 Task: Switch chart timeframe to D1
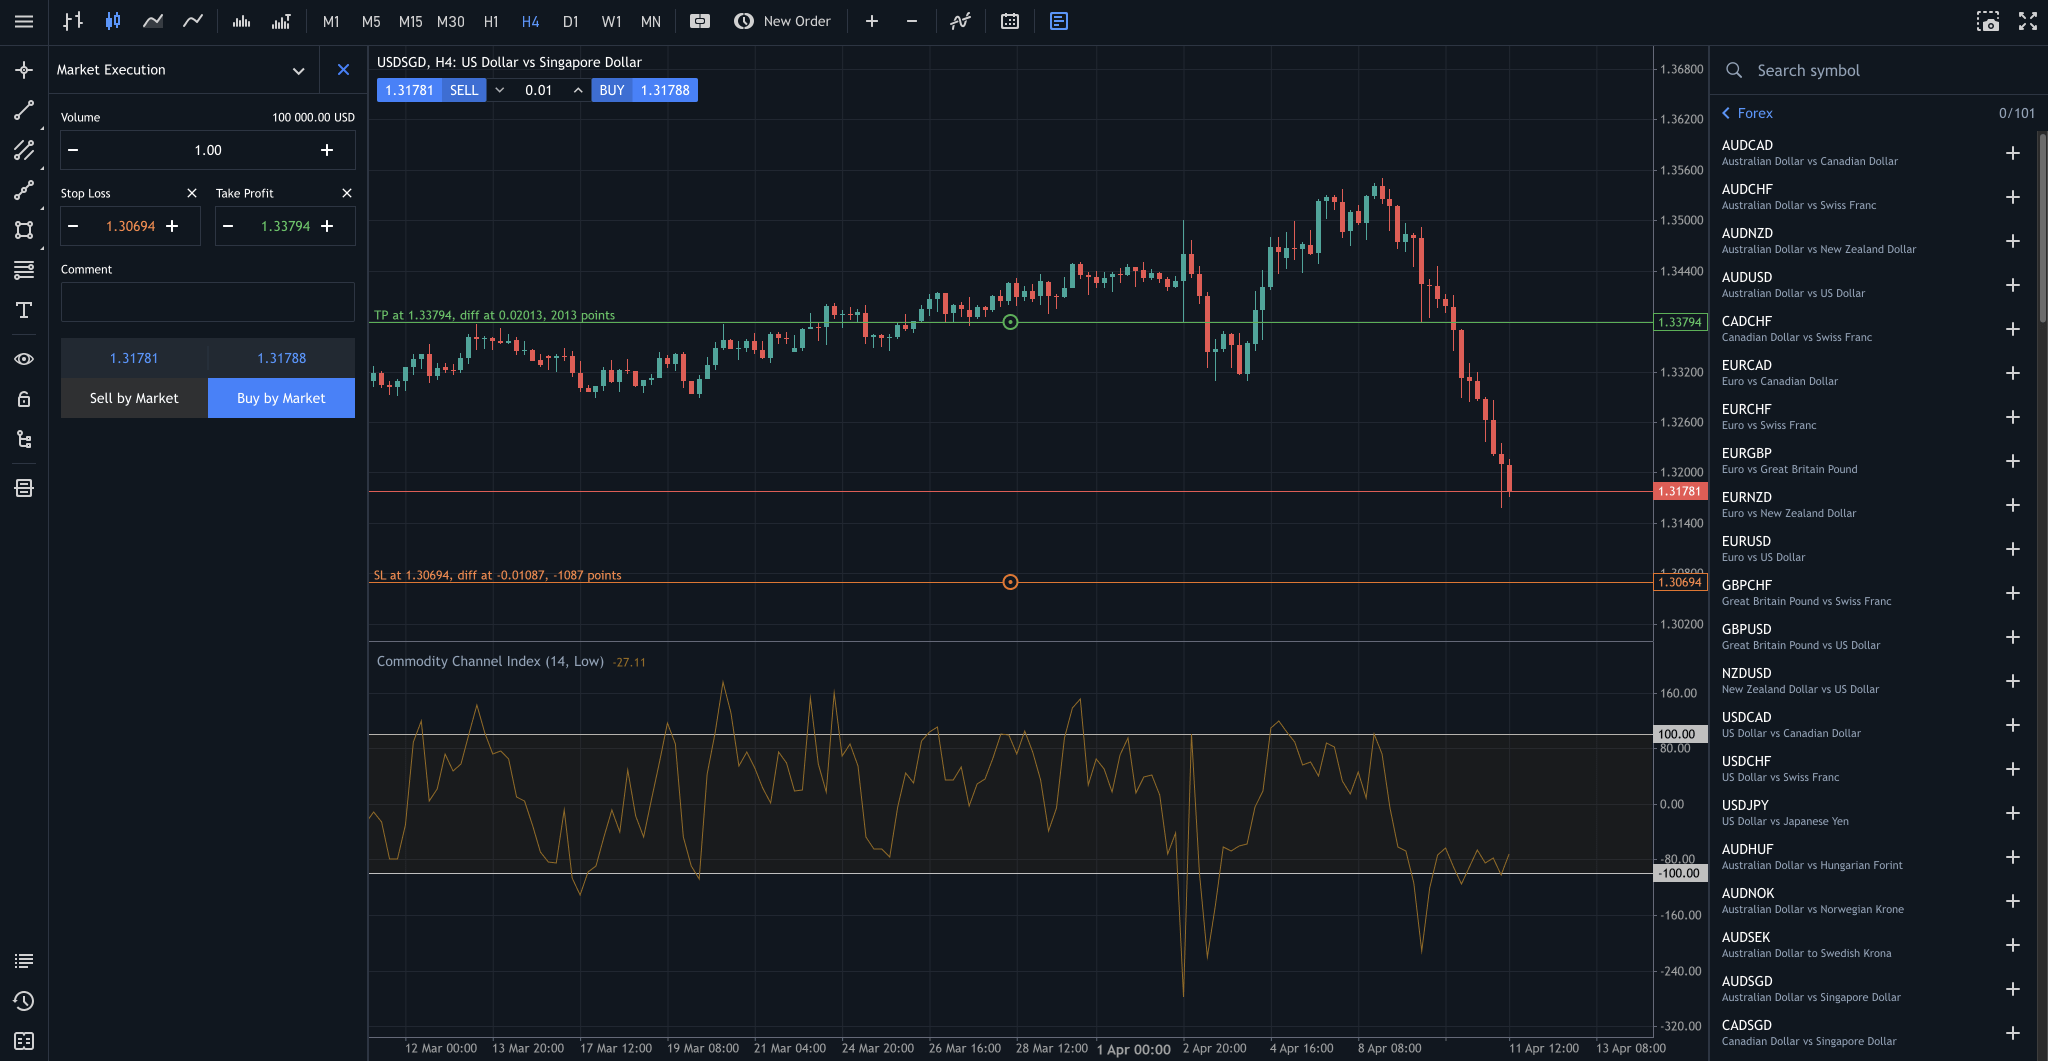[x=571, y=20]
